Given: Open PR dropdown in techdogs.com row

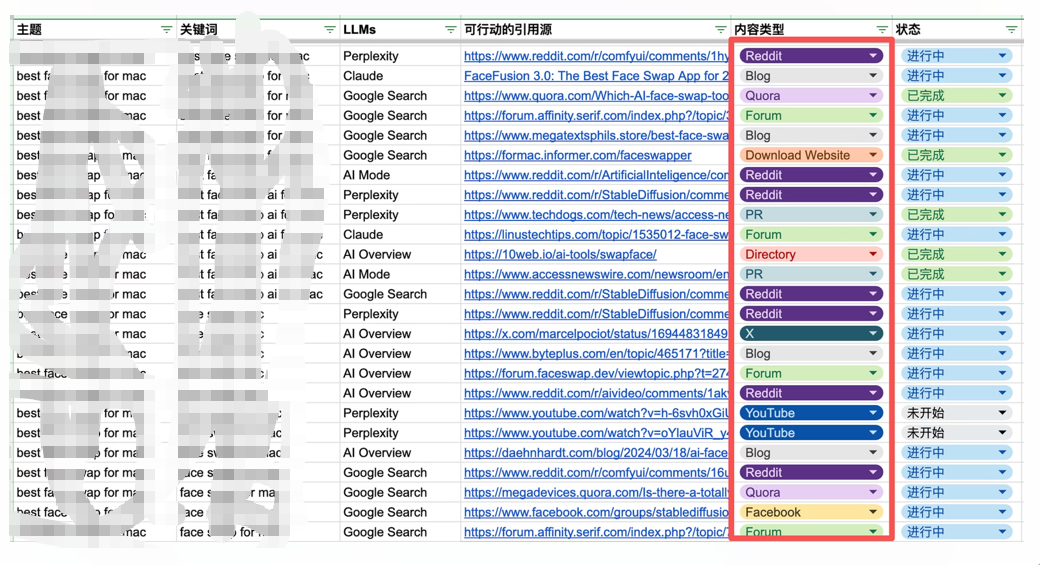Looking at the screenshot, I should [811, 215].
